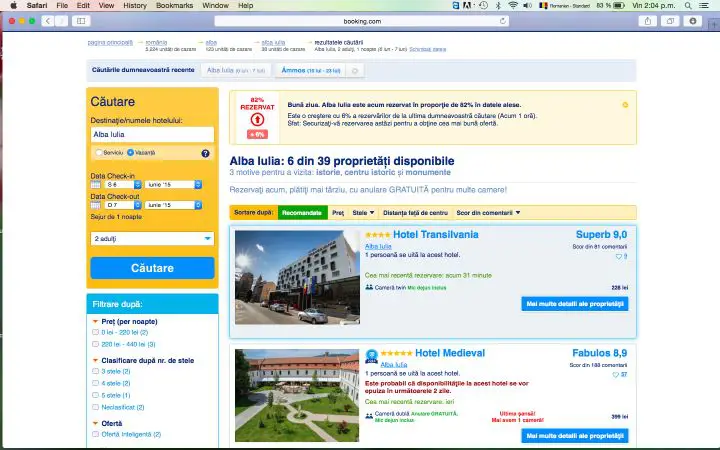Open the Alba Iulia recent search
Image resolution: width=720 pixels, height=450 pixels.
coord(236,70)
